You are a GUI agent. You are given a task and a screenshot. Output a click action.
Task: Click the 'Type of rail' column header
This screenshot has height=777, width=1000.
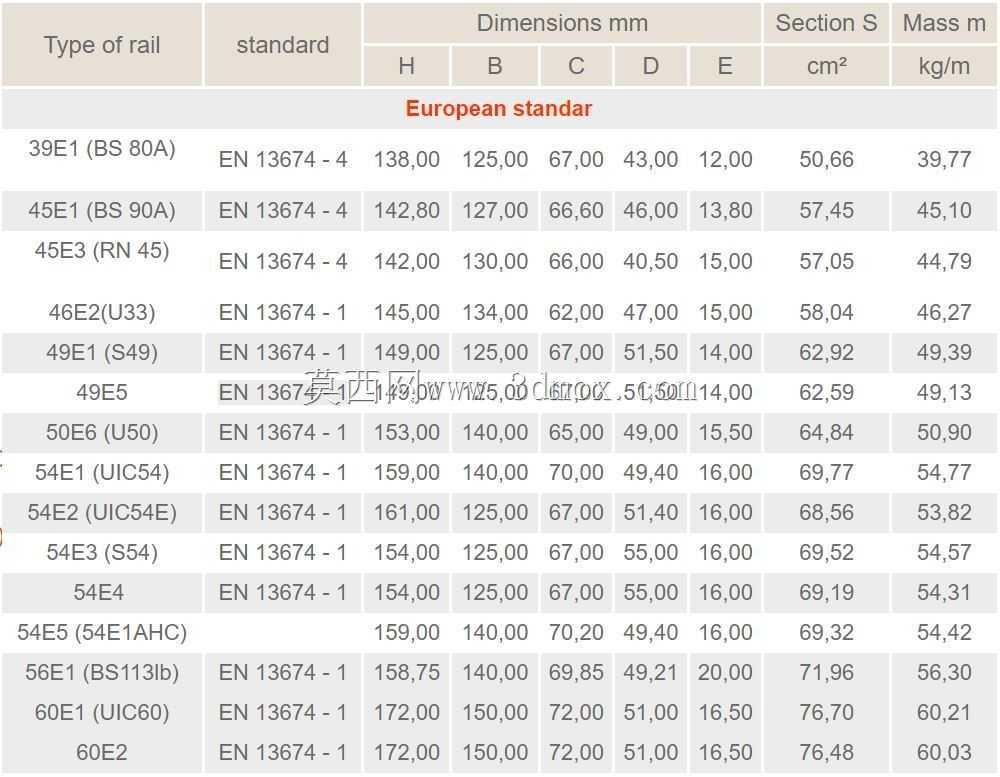(x=102, y=45)
